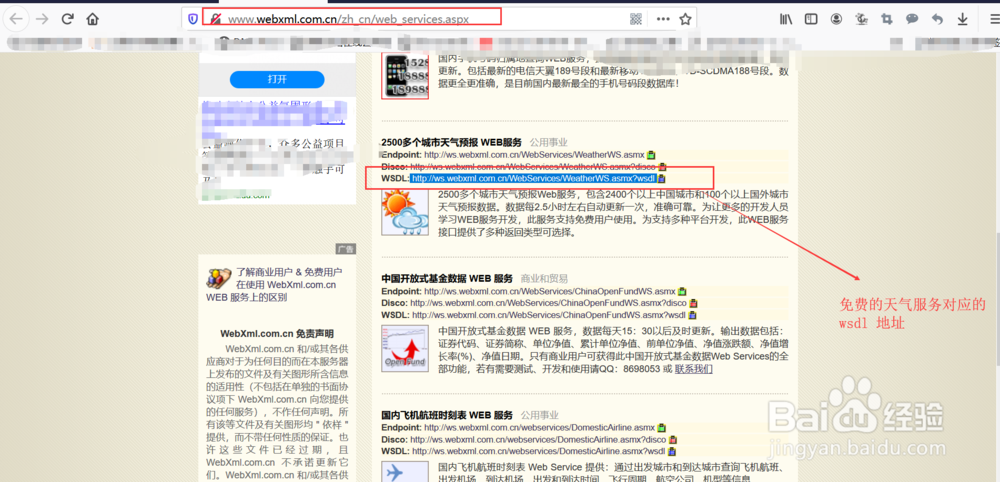The width and height of the screenshot is (1000, 482).
Task: Open DomesticAirline.asmx?disco link
Action: click(538, 439)
